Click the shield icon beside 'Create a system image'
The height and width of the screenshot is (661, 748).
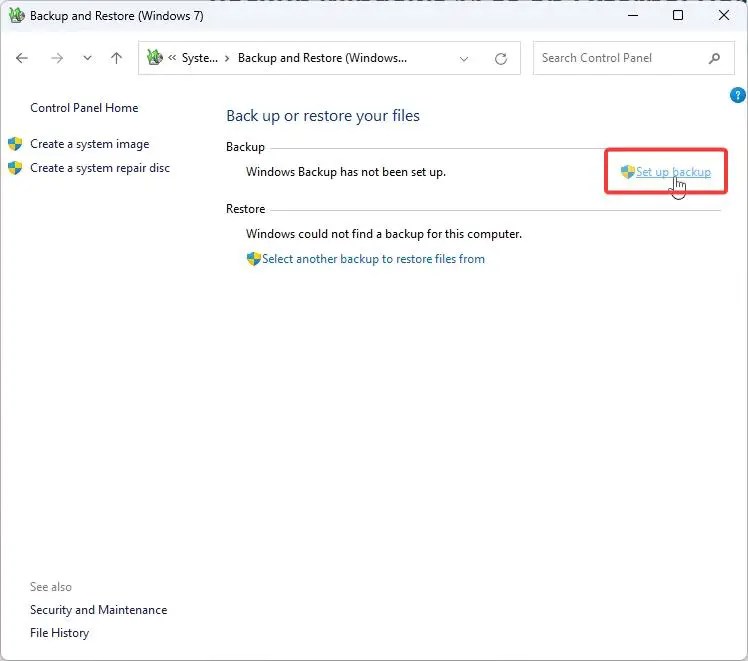(x=15, y=144)
